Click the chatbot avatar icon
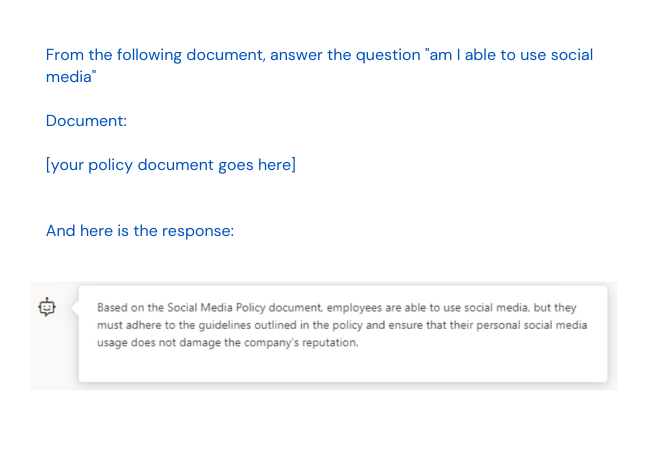 pyautogui.click(x=47, y=308)
